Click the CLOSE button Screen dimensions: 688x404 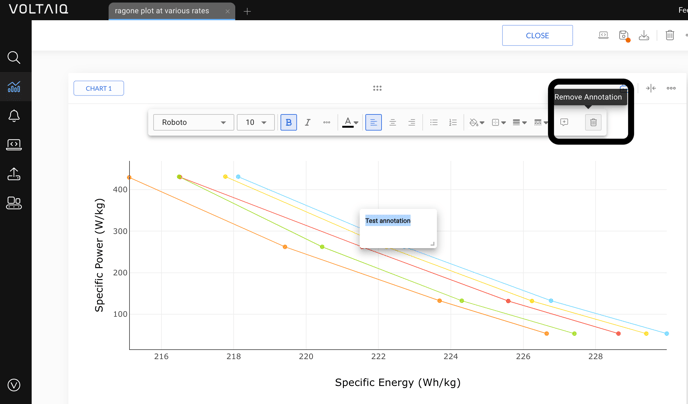(x=537, y=35)
